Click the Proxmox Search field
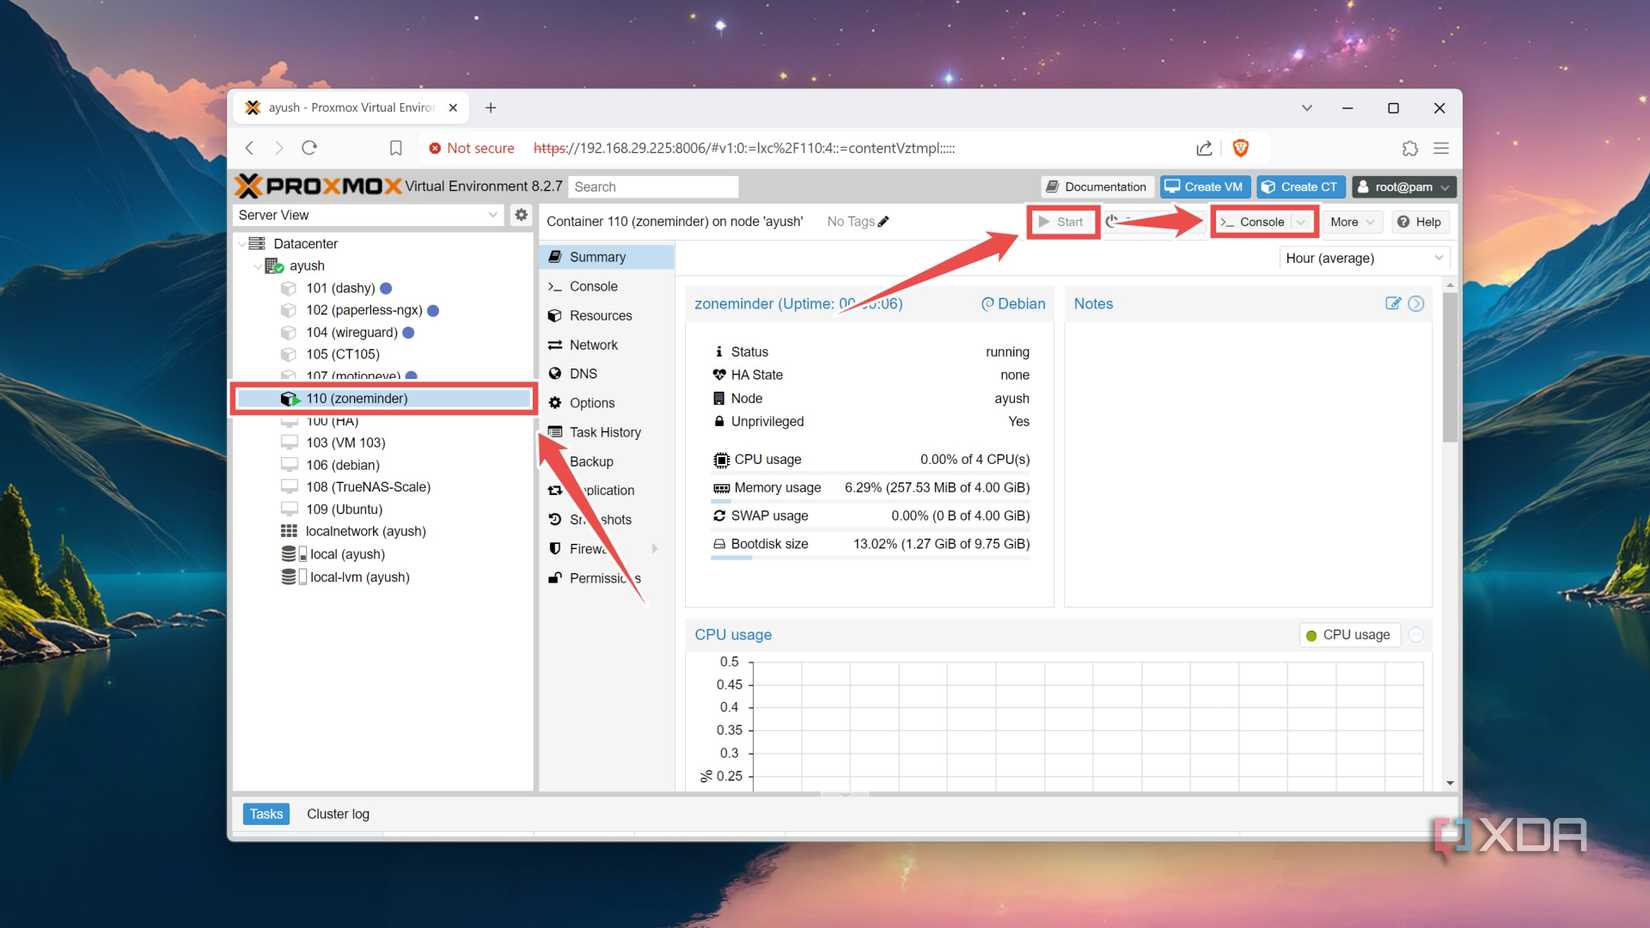Viewport: 1650px width, 928px height. (x=653, y=187)
